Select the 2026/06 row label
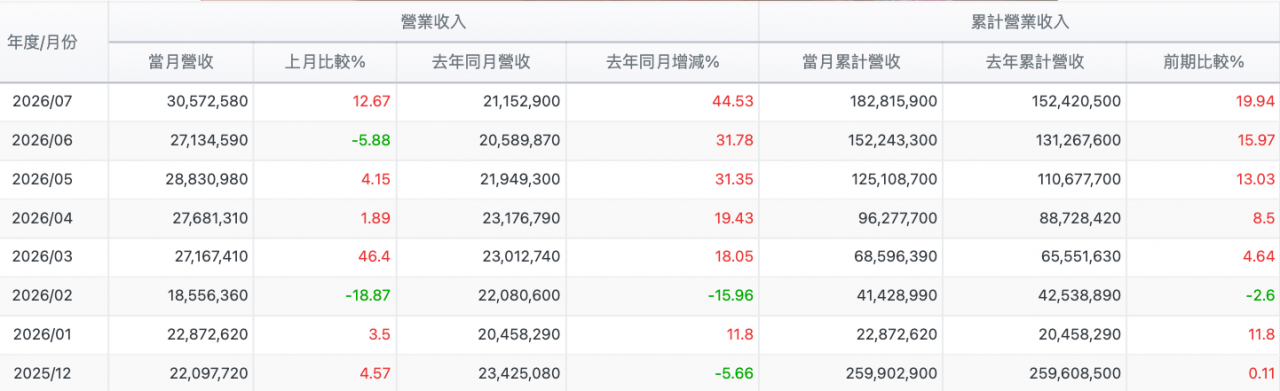This screenshot has height=391, width=1280. [41, 140]
